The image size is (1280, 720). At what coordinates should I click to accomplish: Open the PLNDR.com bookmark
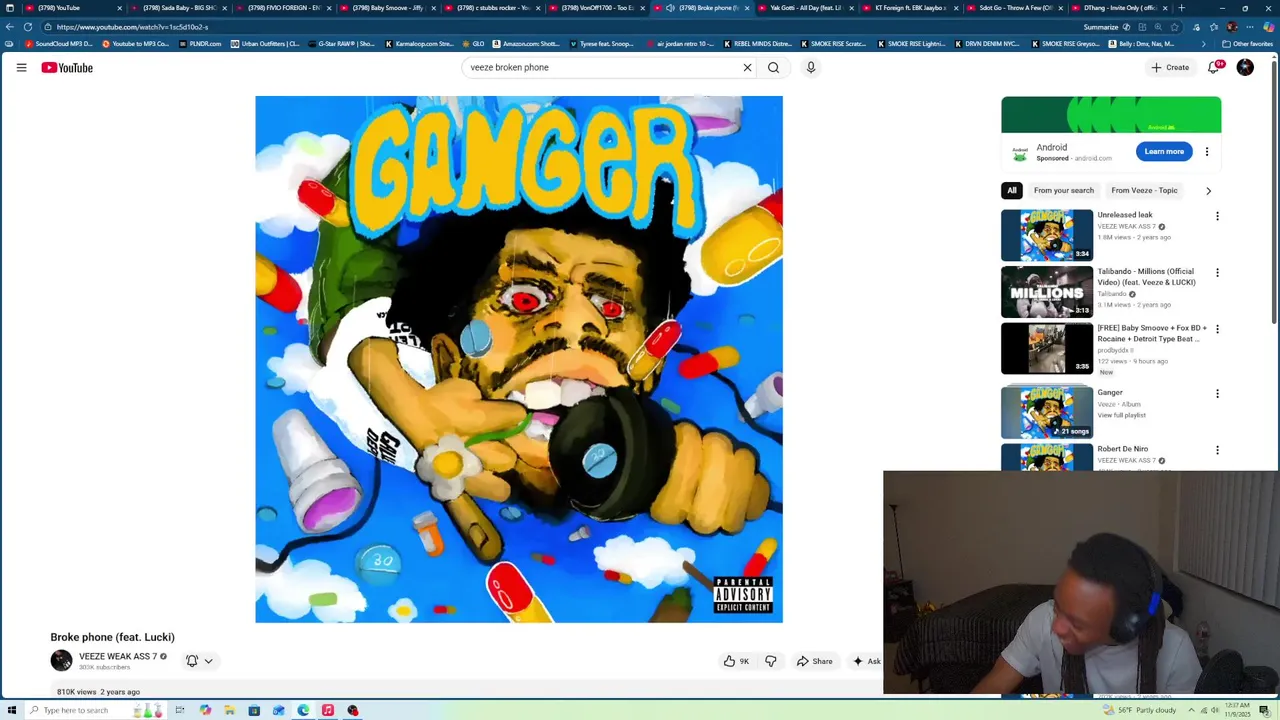click(x=199, y=44)
